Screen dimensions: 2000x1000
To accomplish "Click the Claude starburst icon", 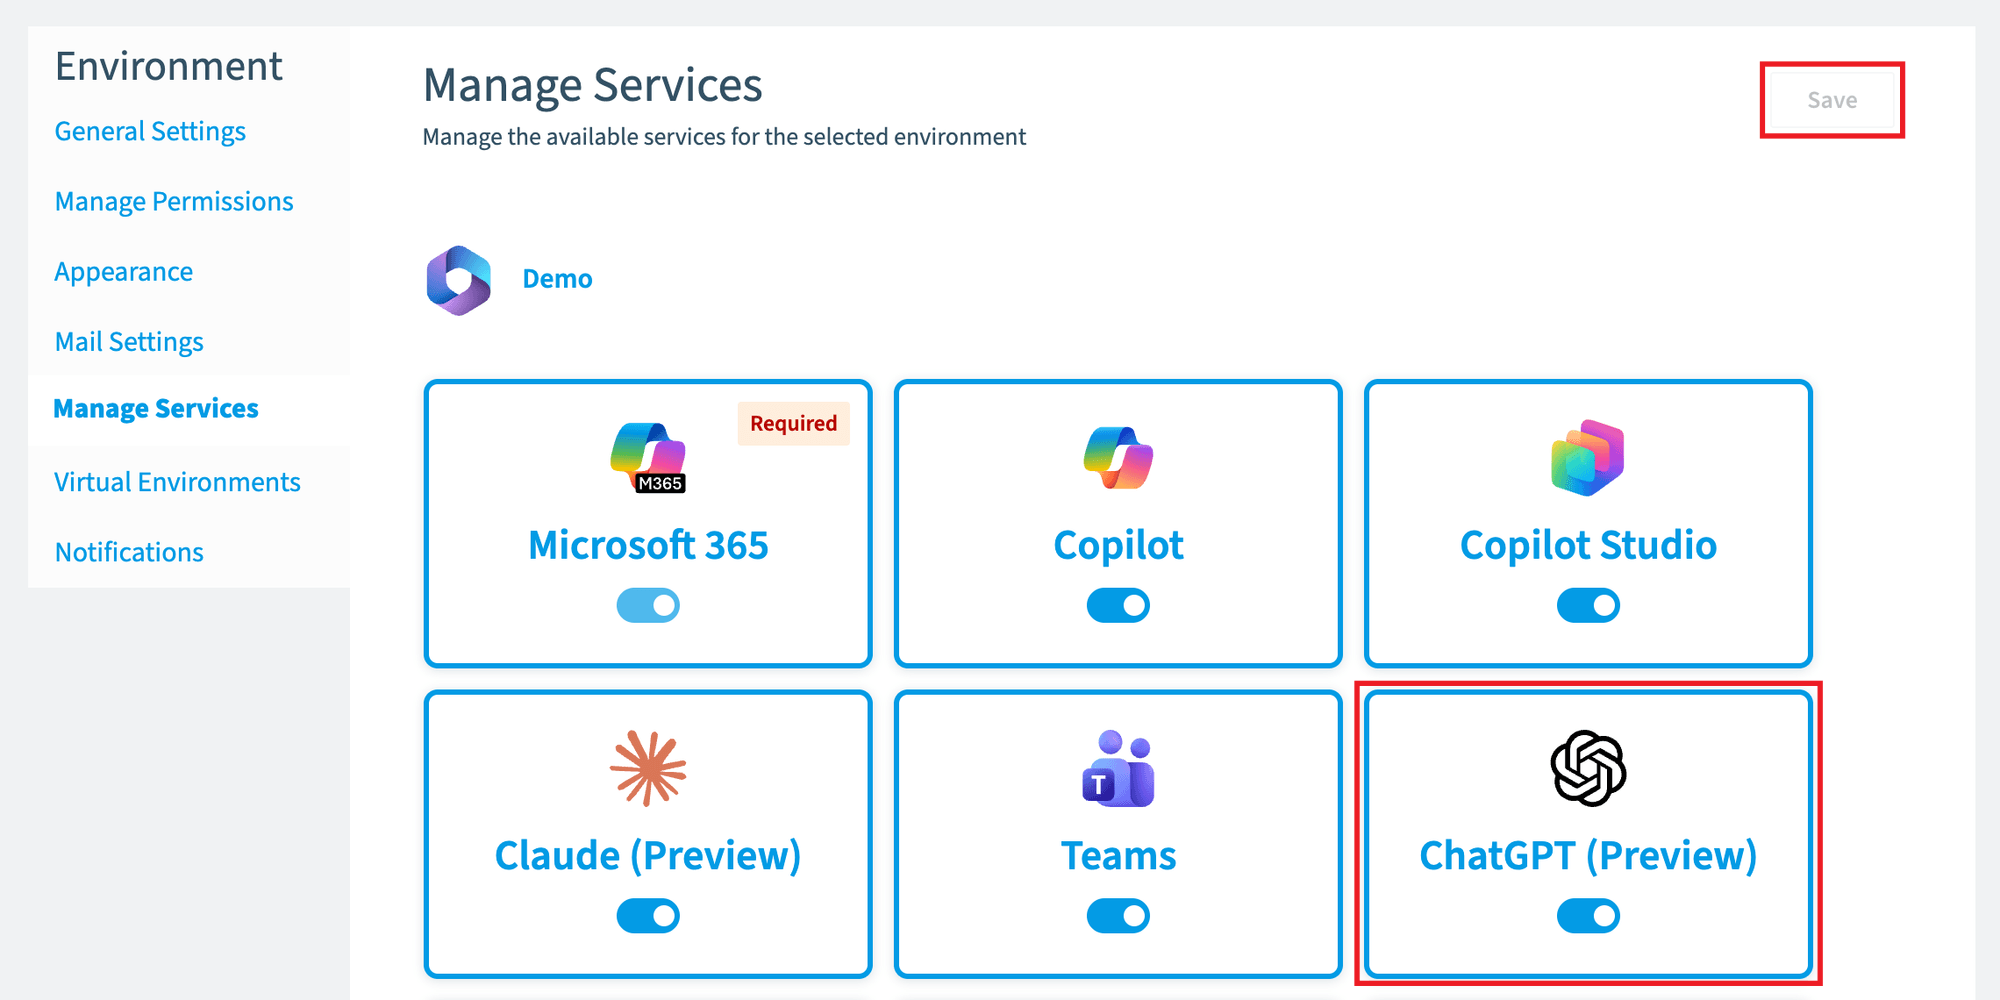I will pos(648,768).
